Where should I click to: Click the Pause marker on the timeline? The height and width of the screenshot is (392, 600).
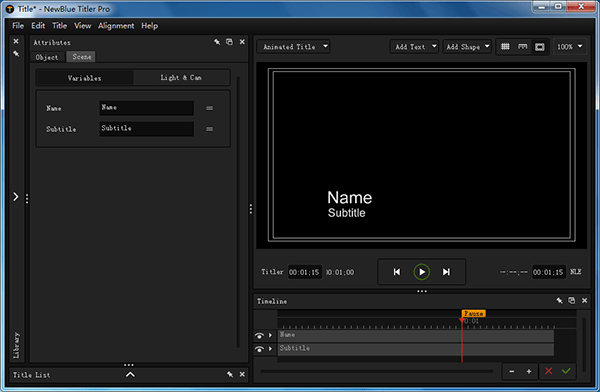[474, 314]
